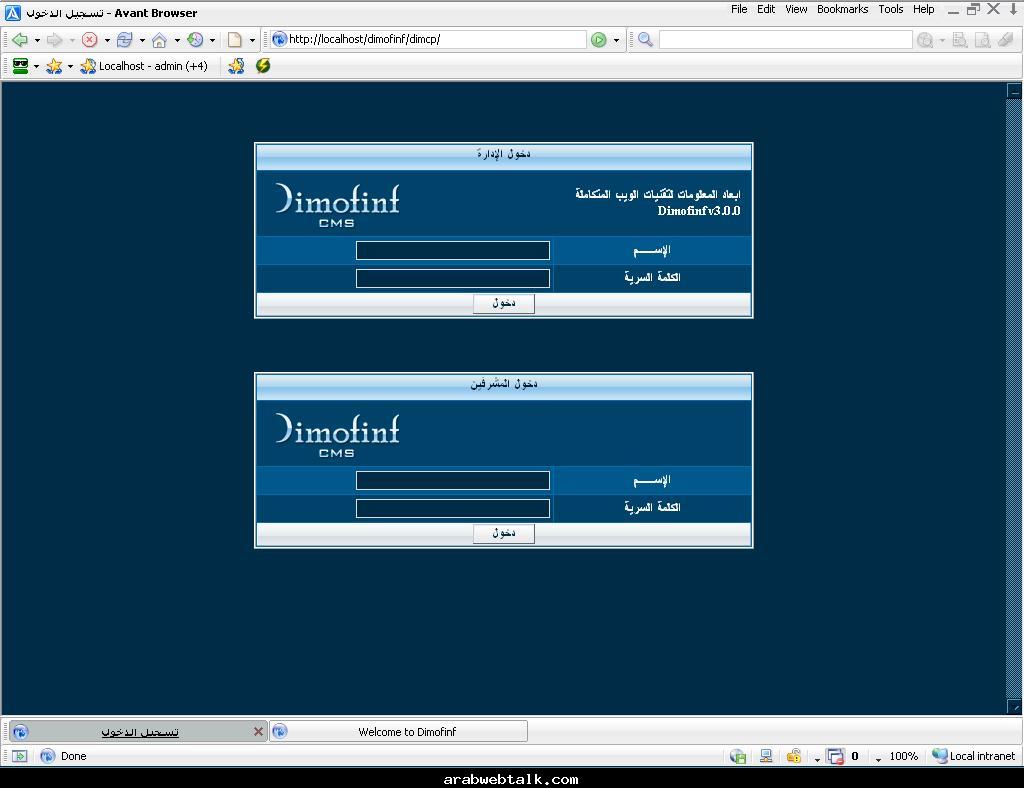Click the Done status text
1024x788 pixels.
coord(73,756)
